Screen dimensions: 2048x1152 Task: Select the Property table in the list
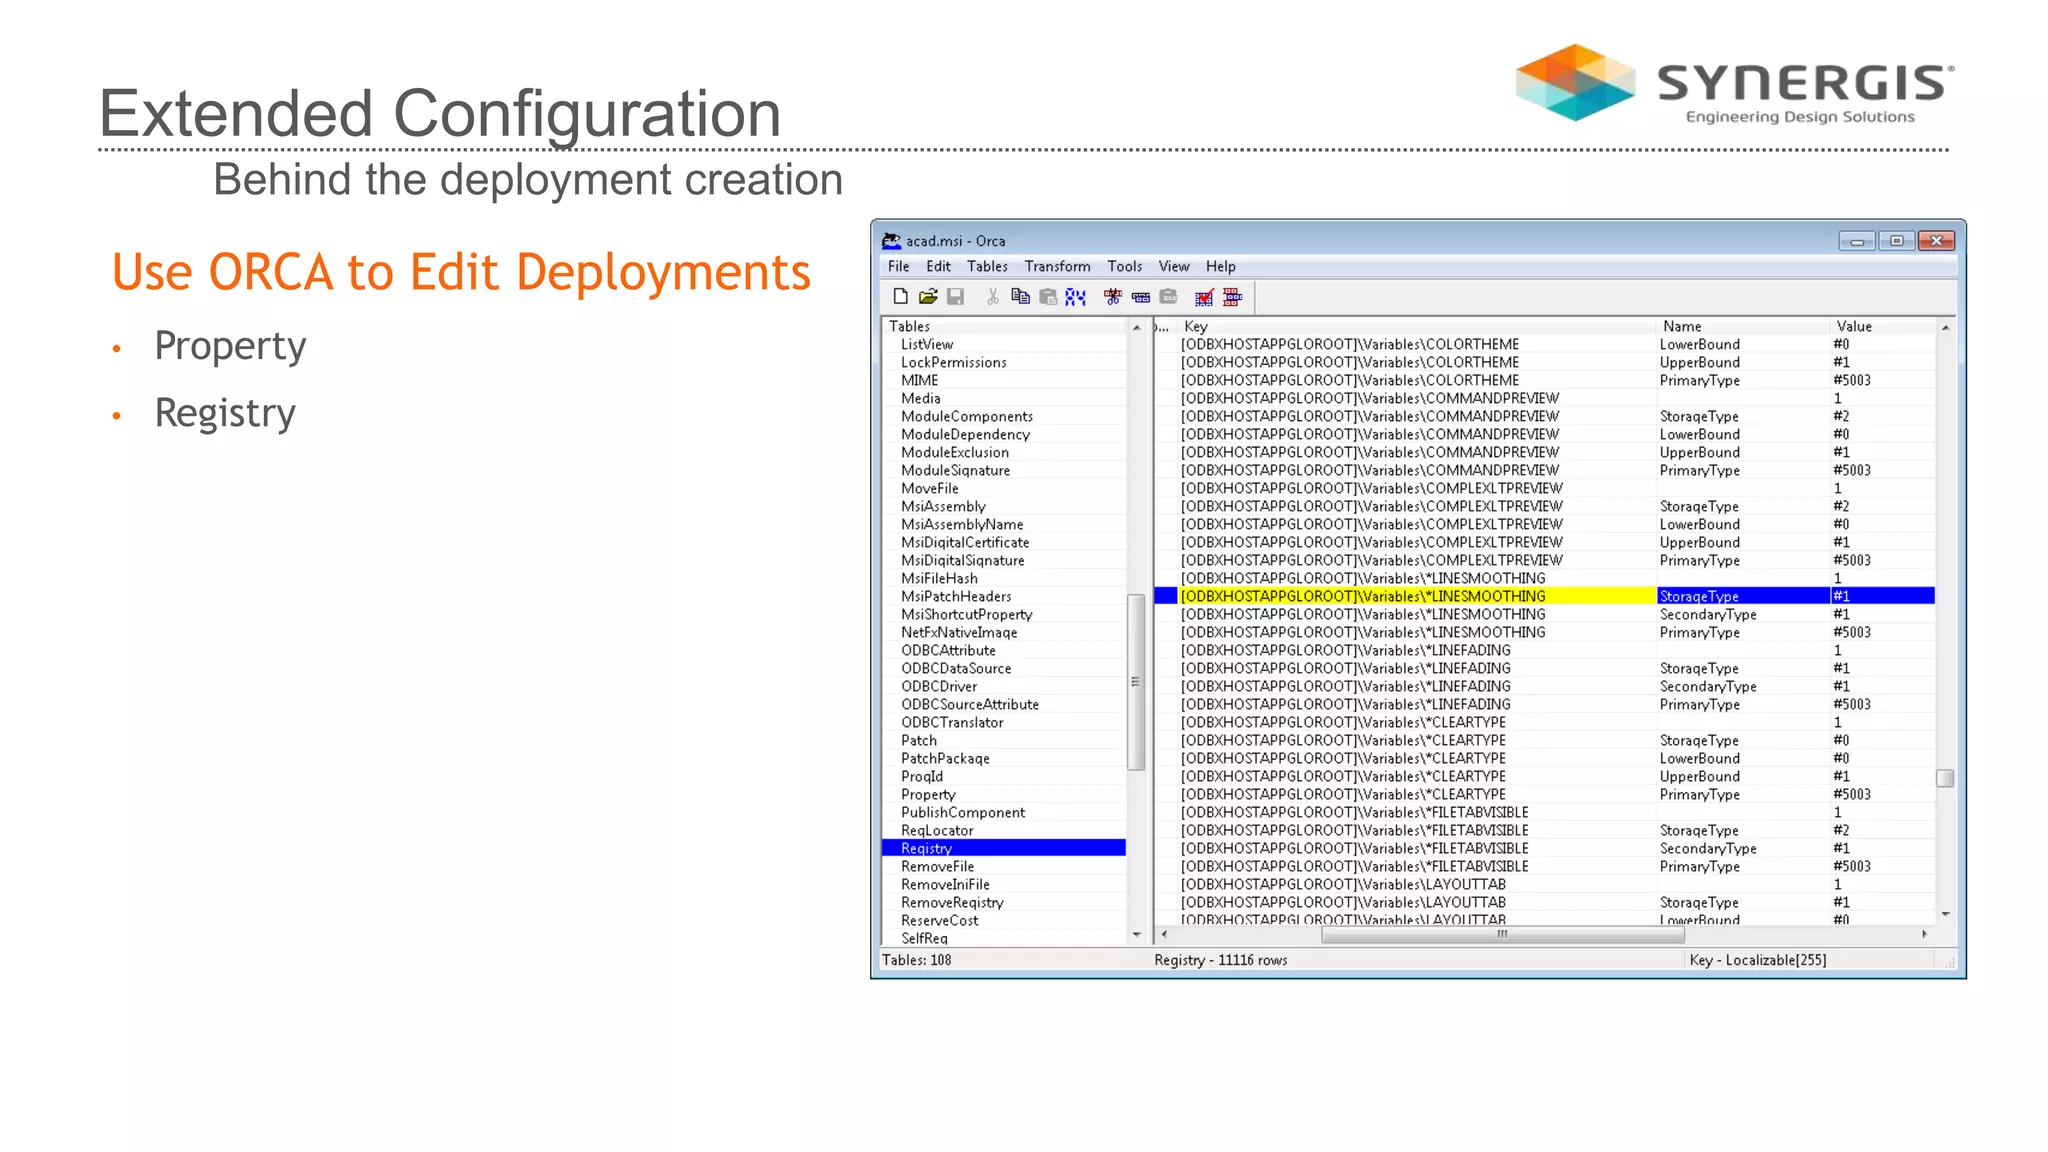pyautogui.click(x=928, y=794)
